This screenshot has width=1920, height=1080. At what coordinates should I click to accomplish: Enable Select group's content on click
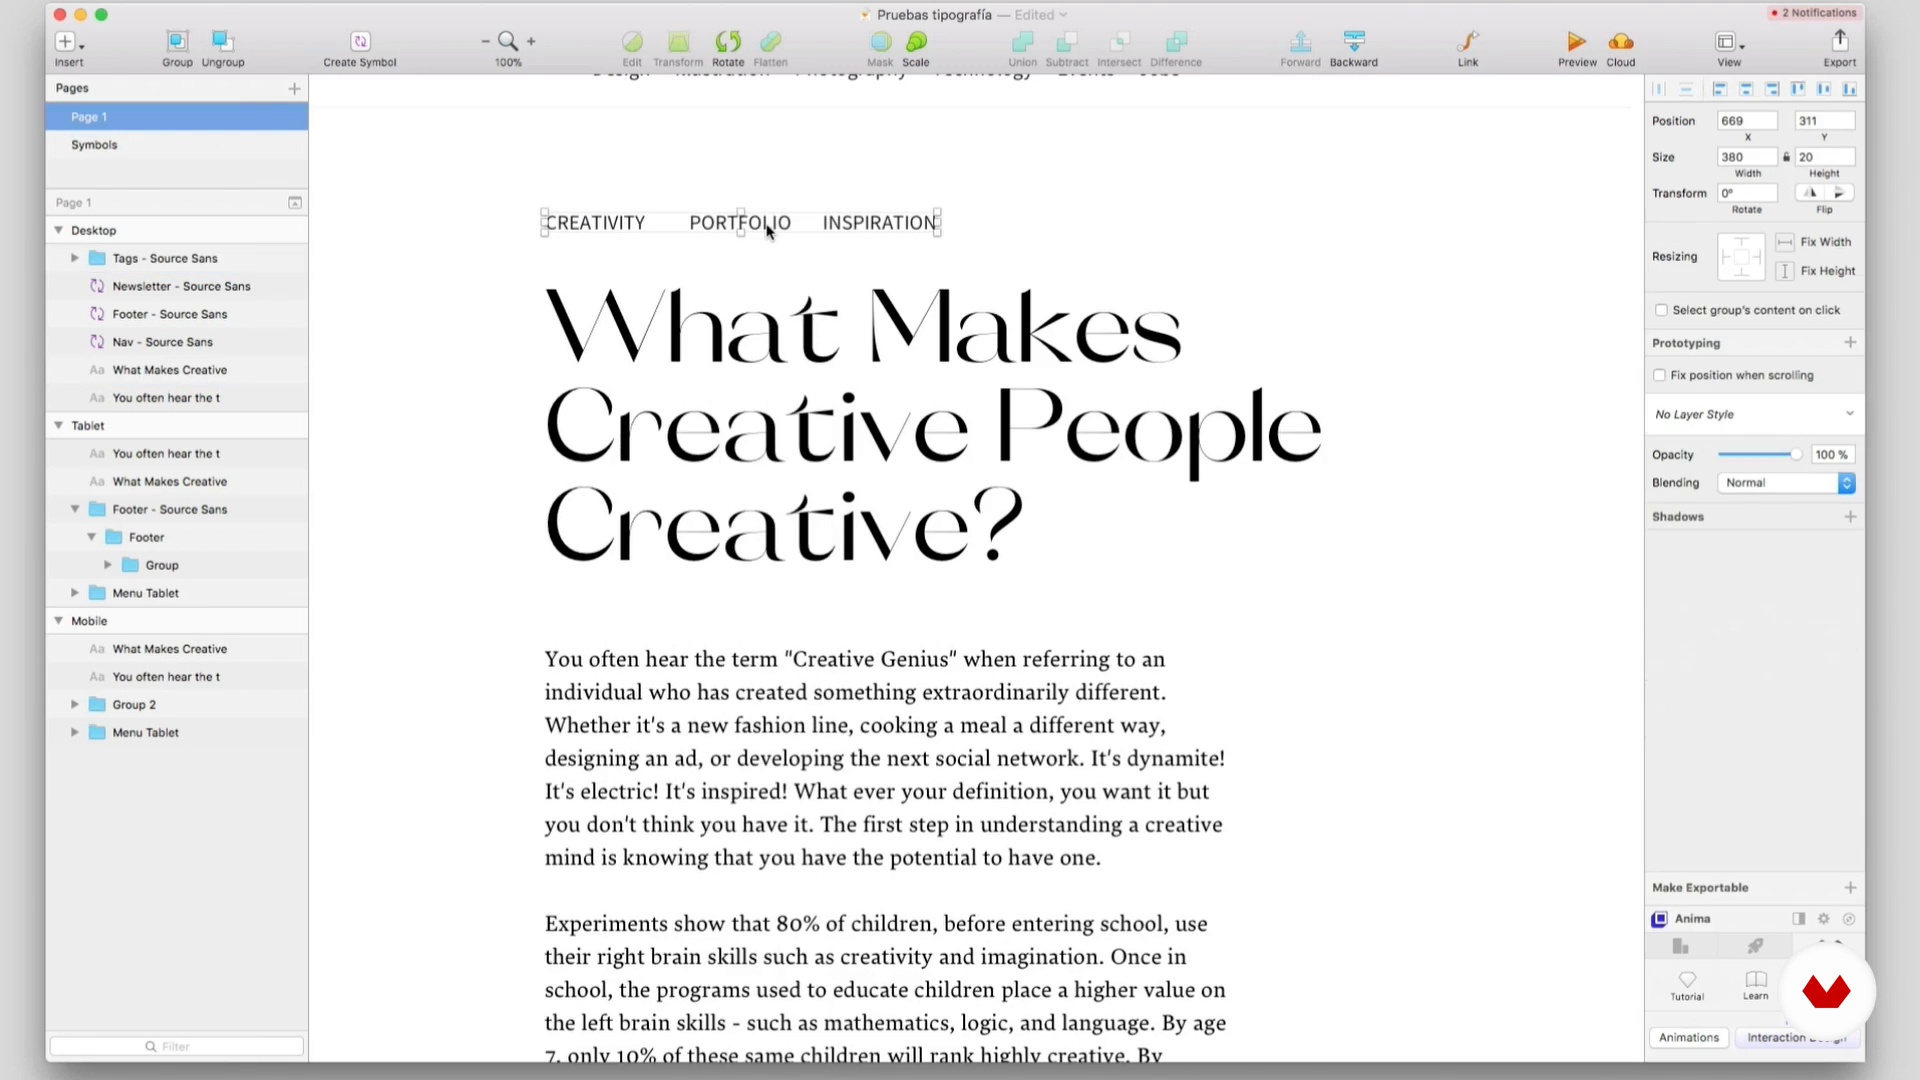1661,310
